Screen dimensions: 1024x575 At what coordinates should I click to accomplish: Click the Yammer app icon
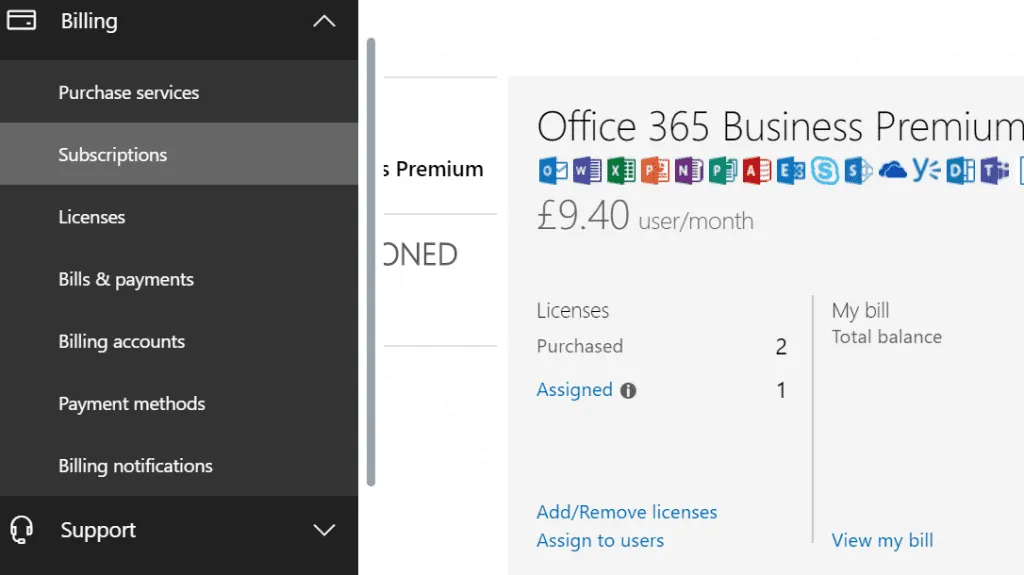(x=927, y=170)
